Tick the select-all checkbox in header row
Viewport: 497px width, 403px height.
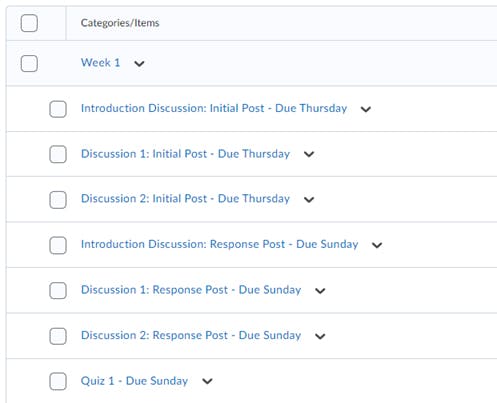coord(29,23)
